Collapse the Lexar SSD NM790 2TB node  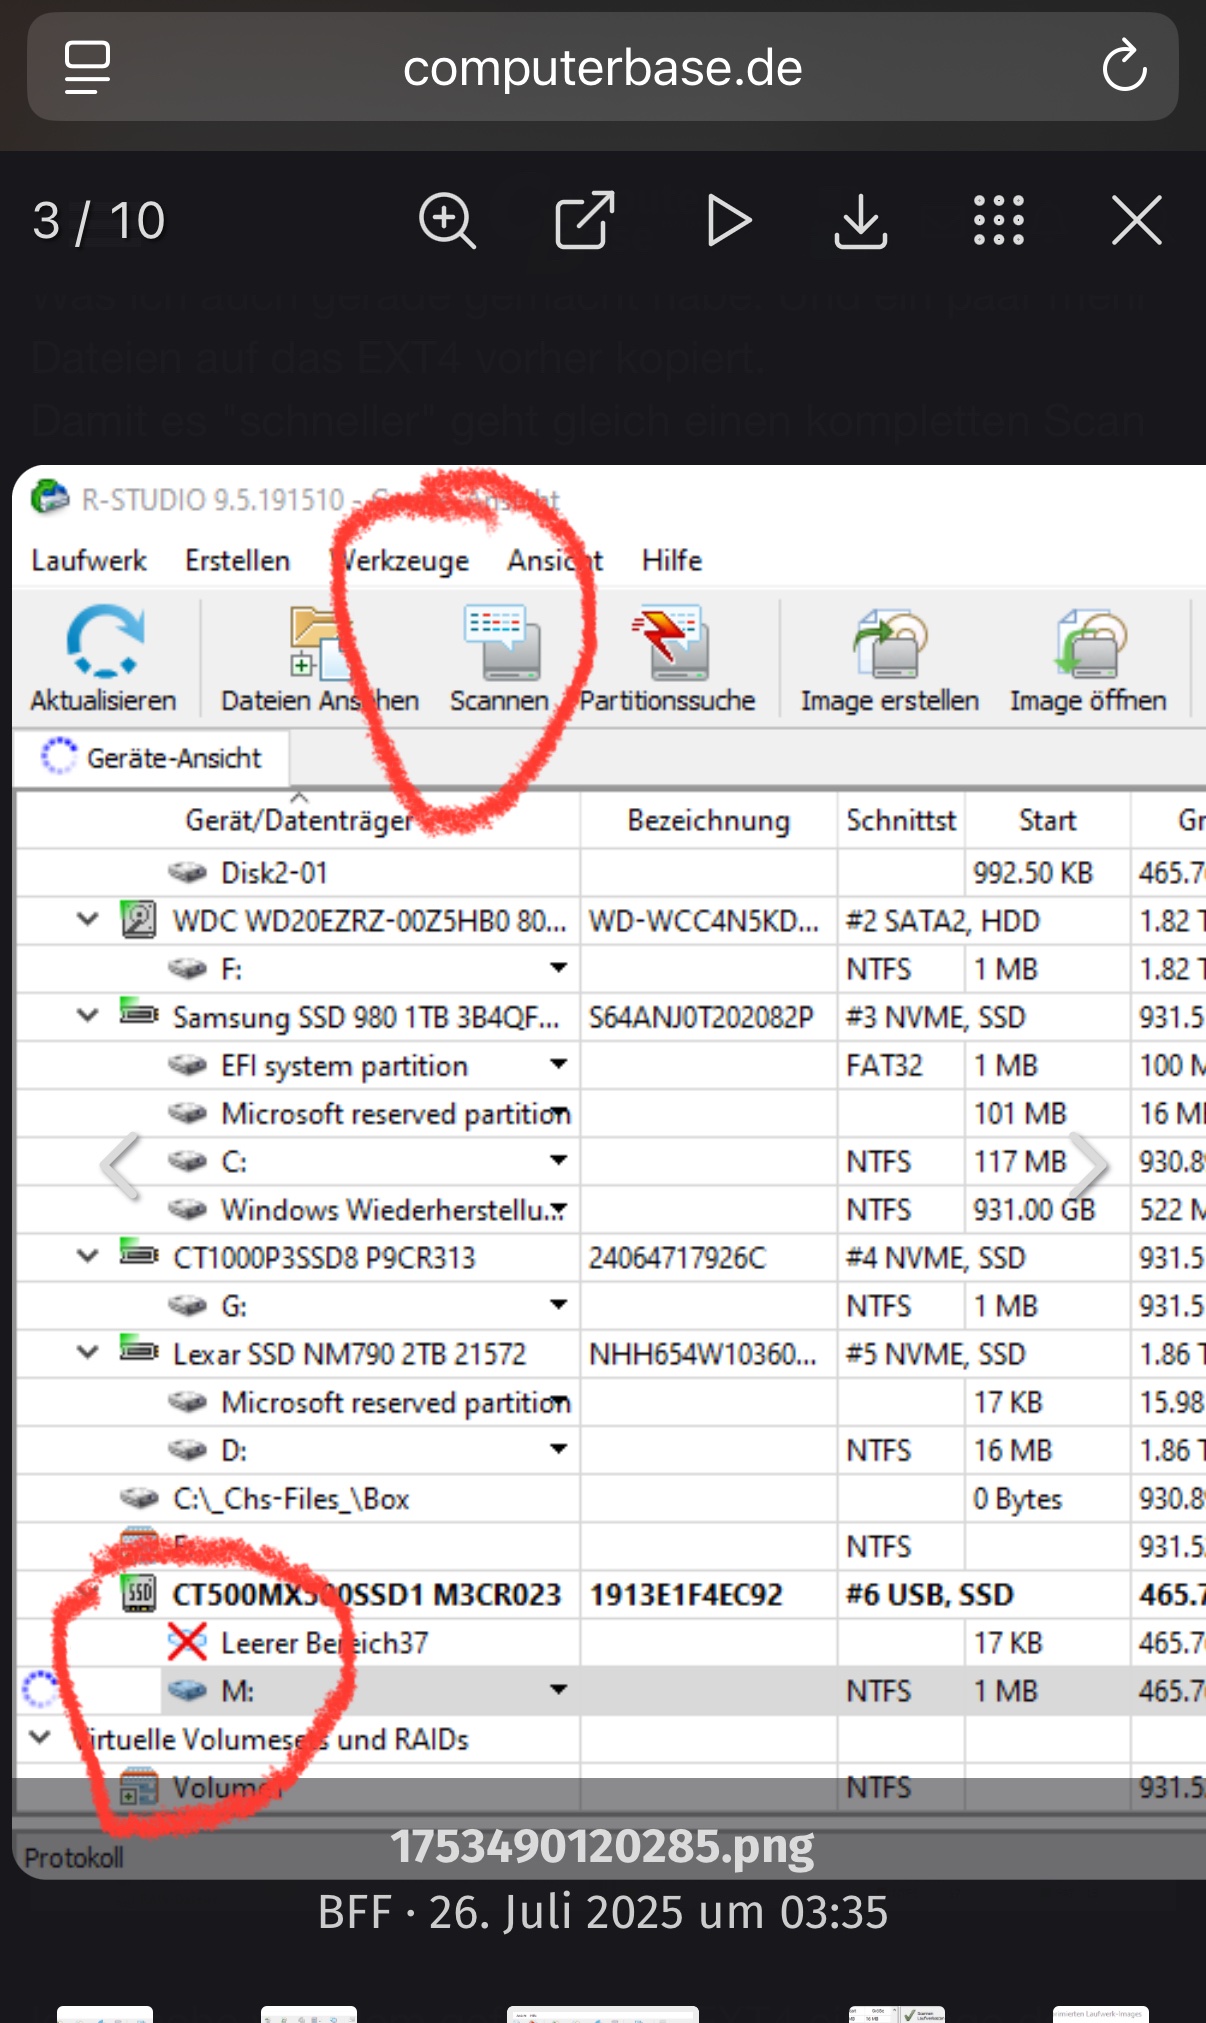88,1352
